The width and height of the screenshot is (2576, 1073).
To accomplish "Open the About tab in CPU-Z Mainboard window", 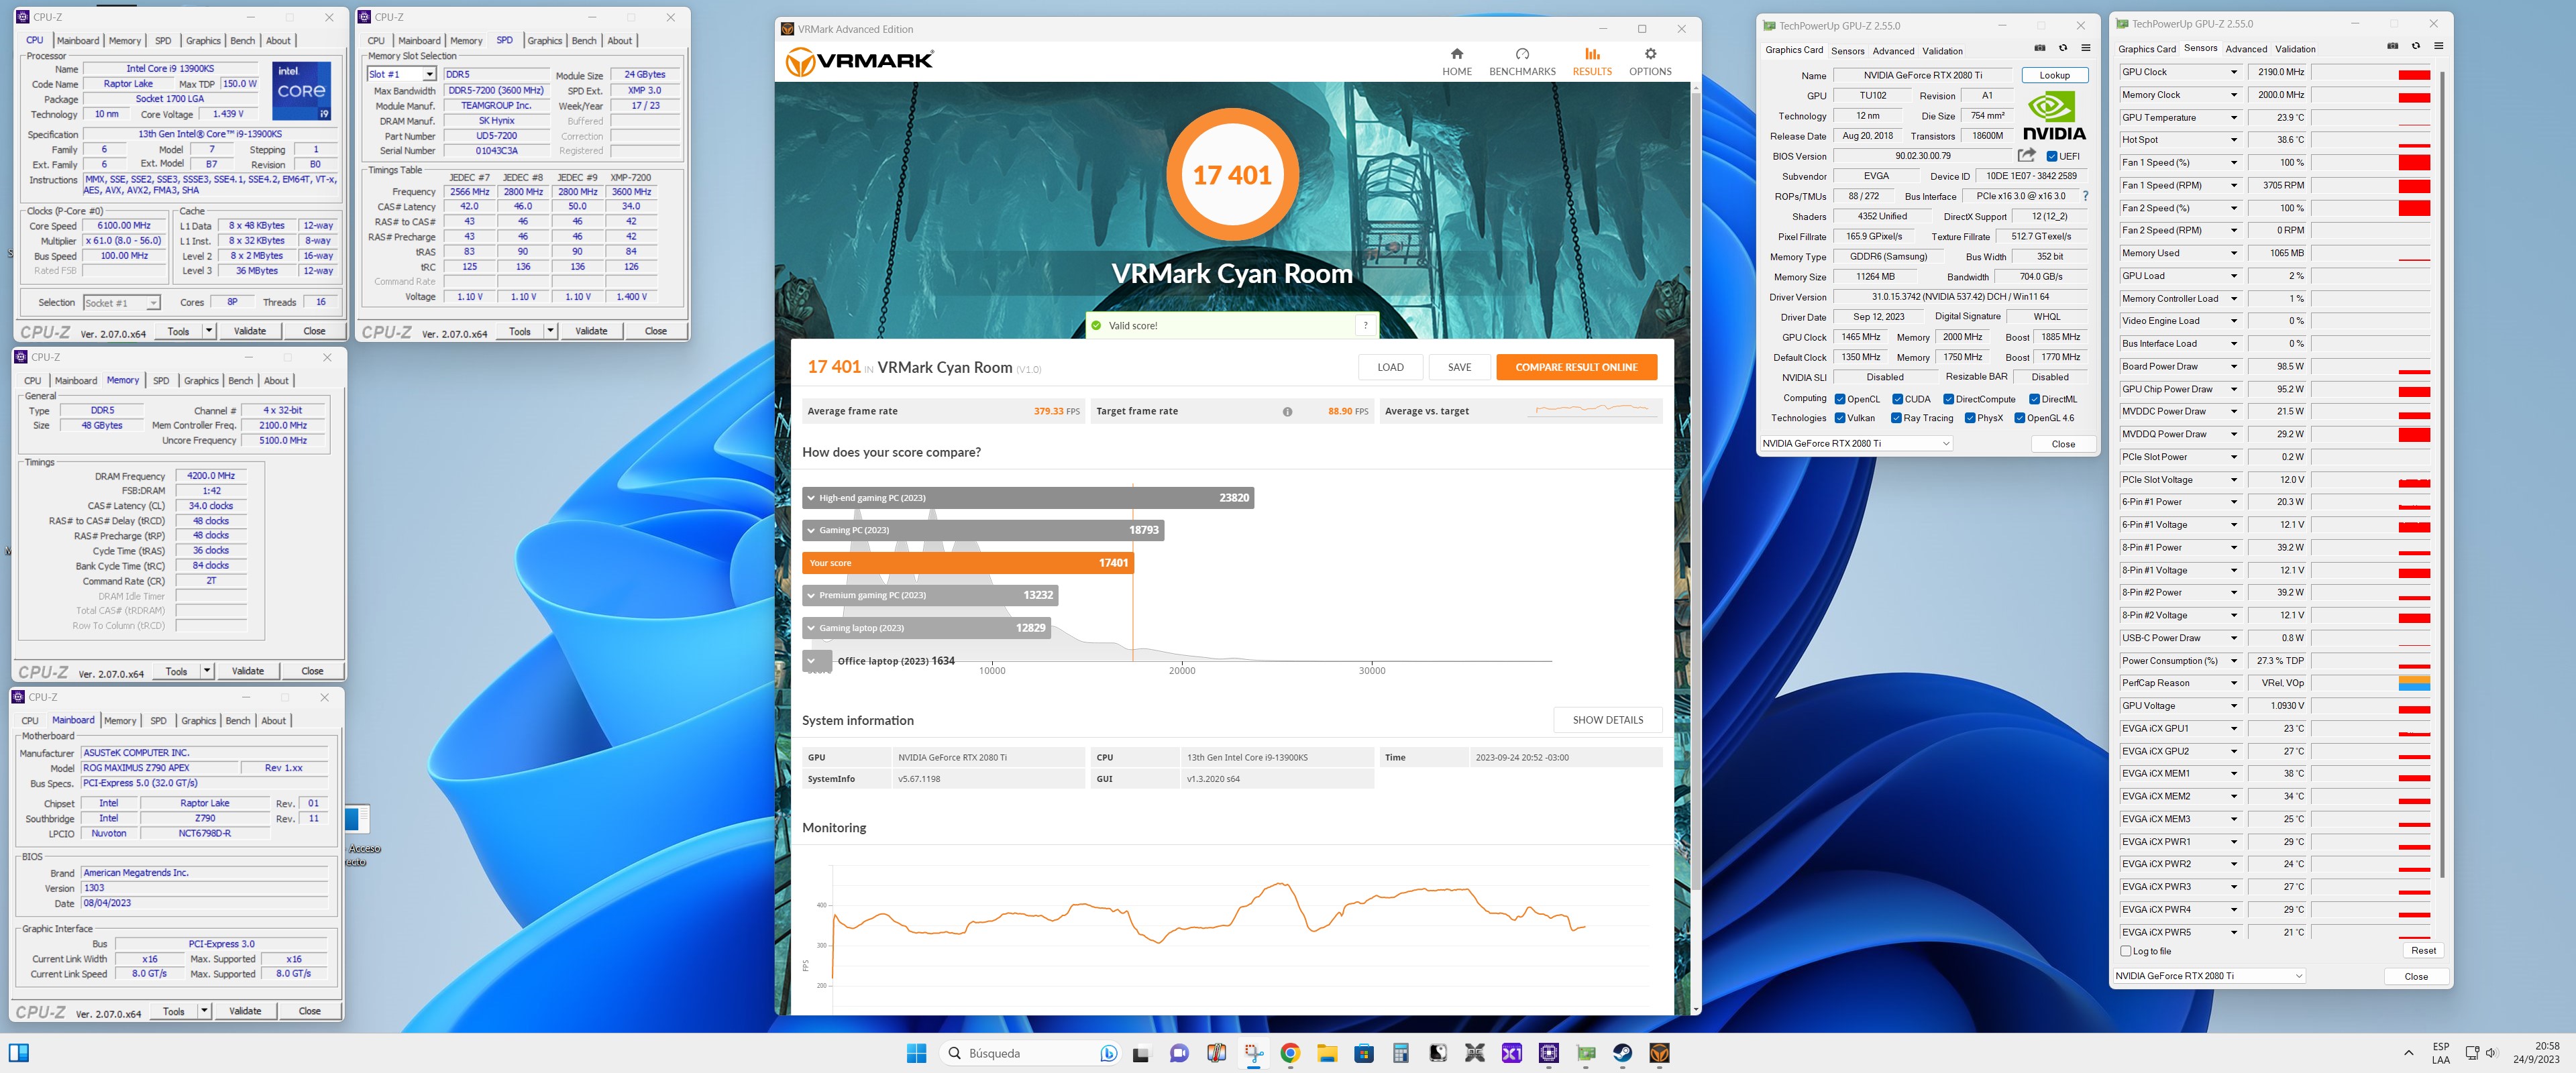I will [273, 721].
